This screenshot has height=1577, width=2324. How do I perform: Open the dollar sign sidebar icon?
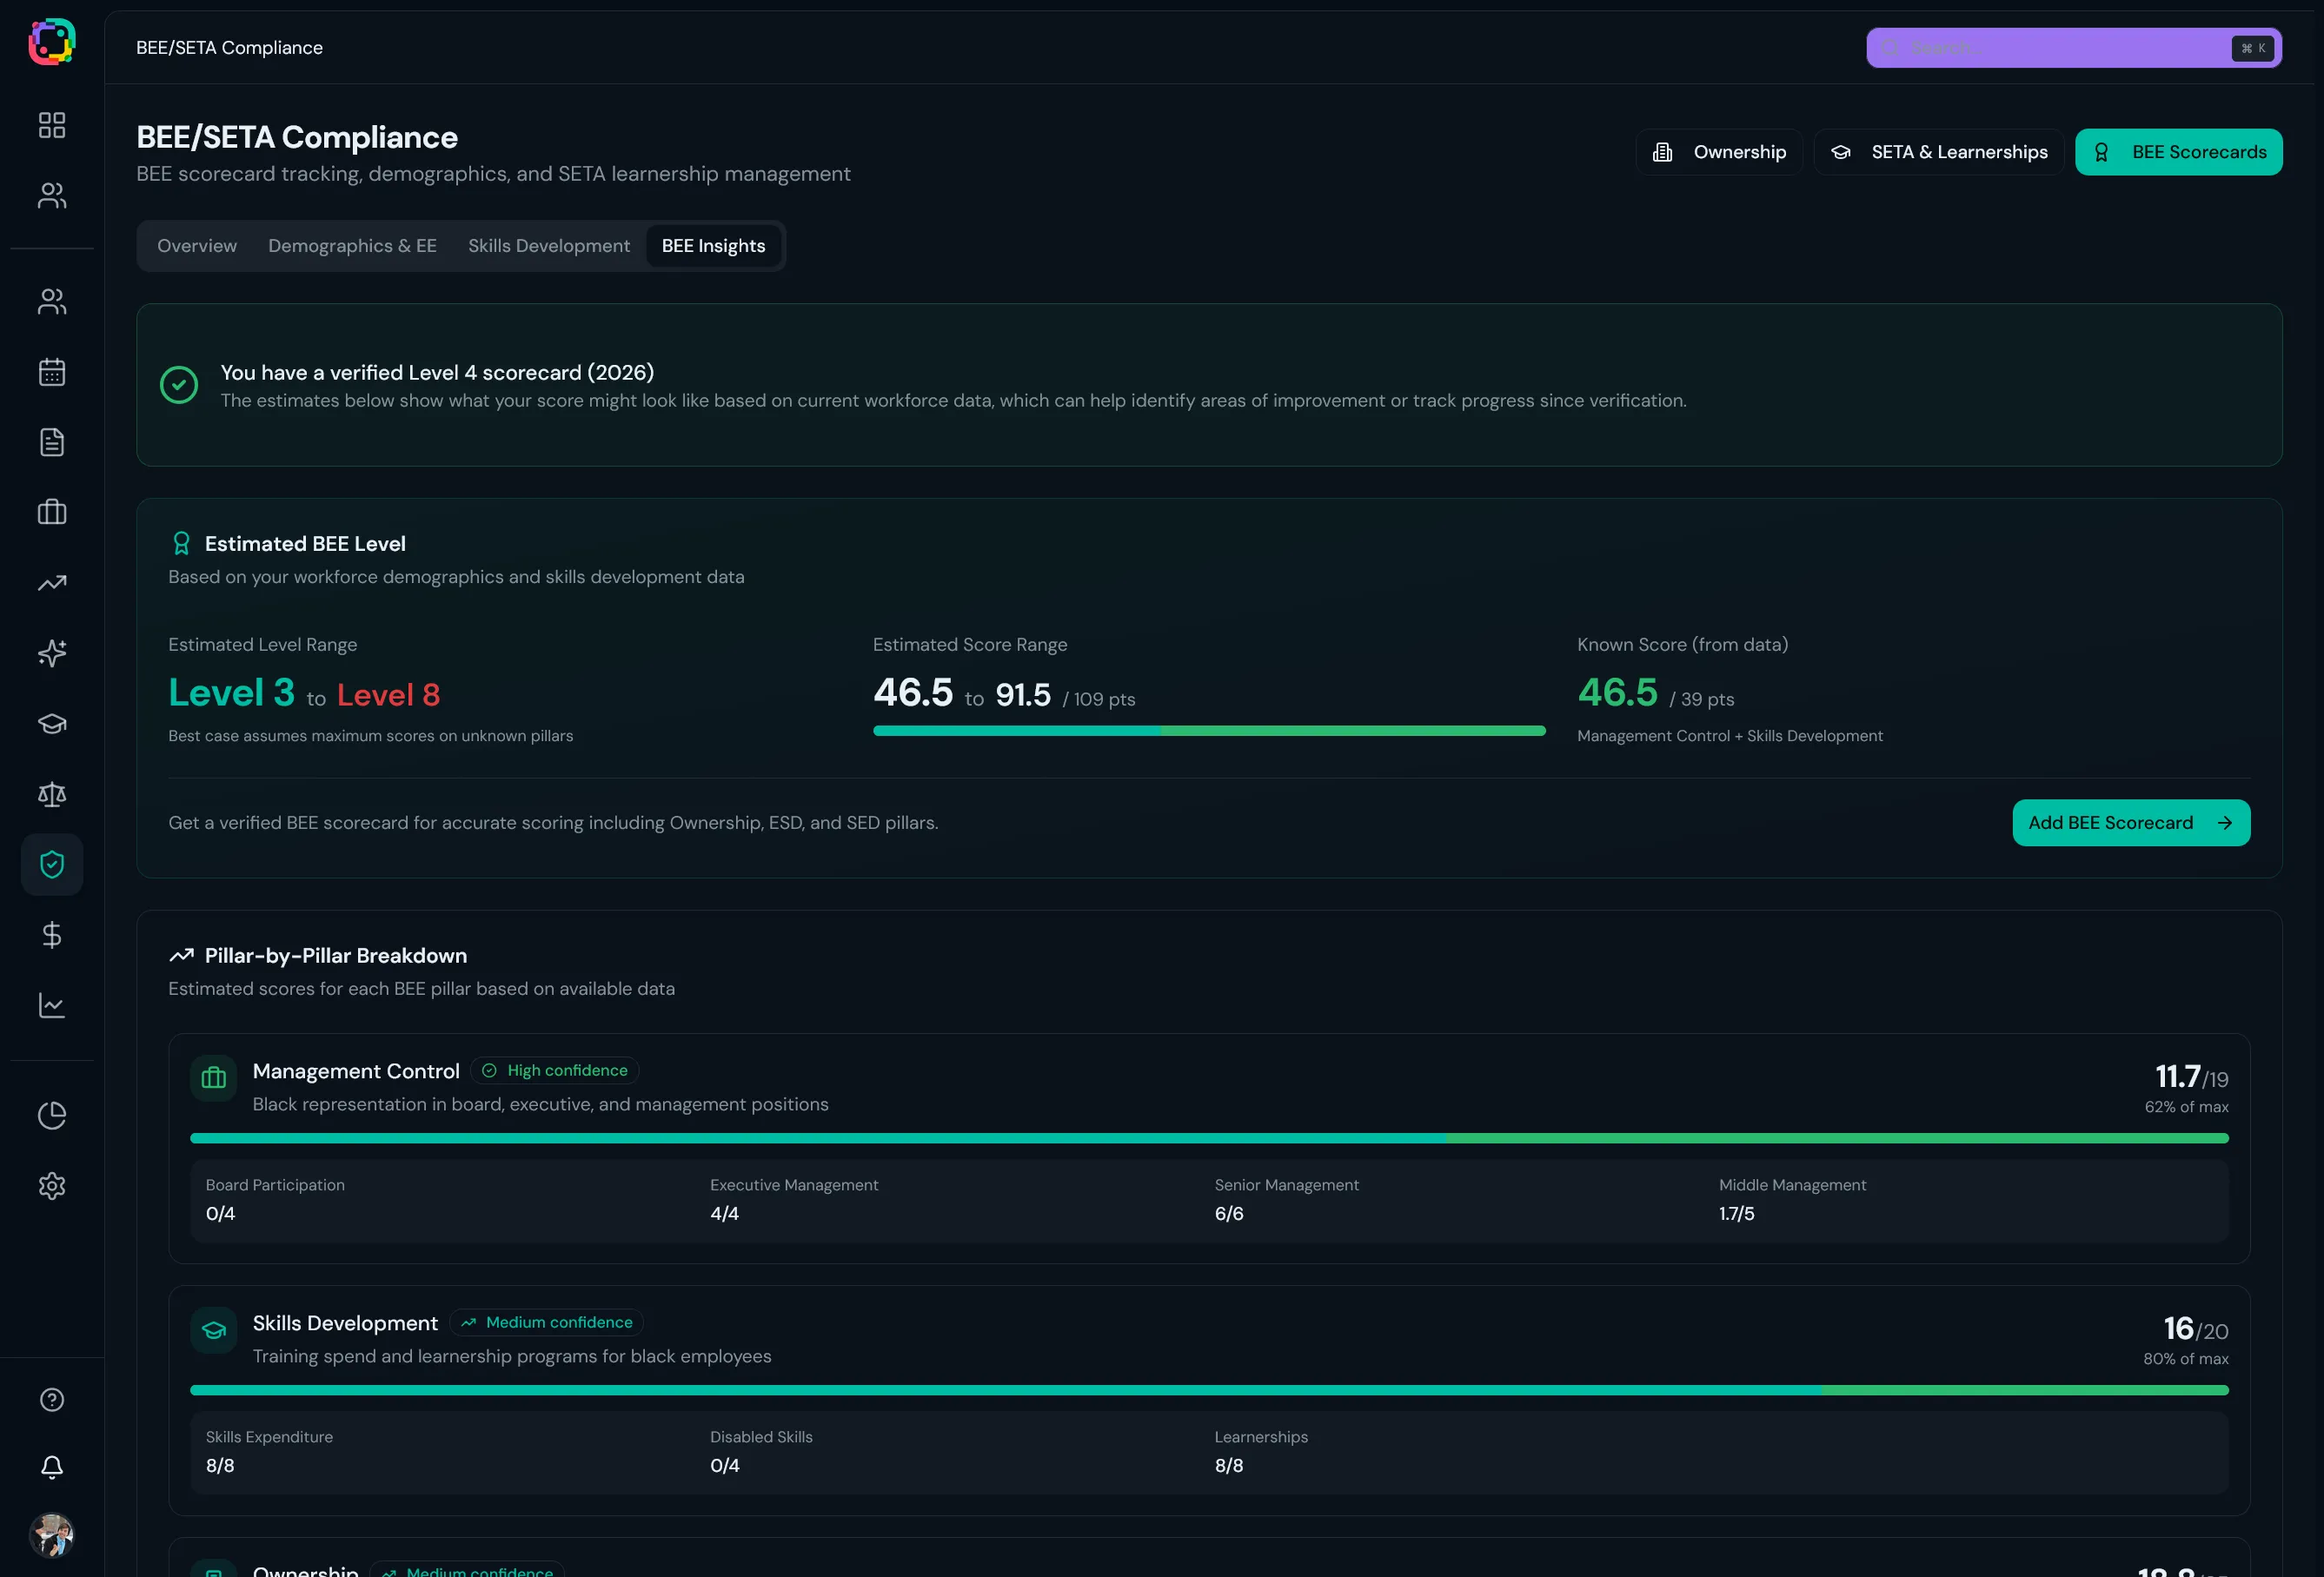coord(52,935)
